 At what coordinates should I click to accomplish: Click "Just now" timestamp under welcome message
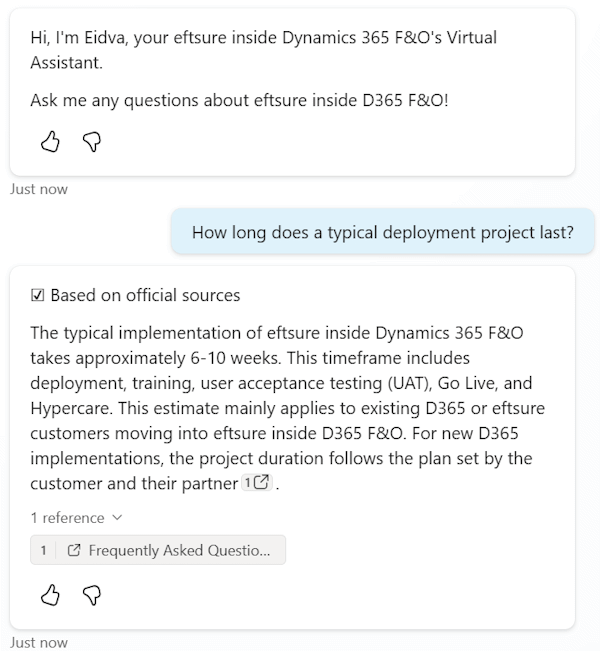pyautogui.click(x=39, y=189)
